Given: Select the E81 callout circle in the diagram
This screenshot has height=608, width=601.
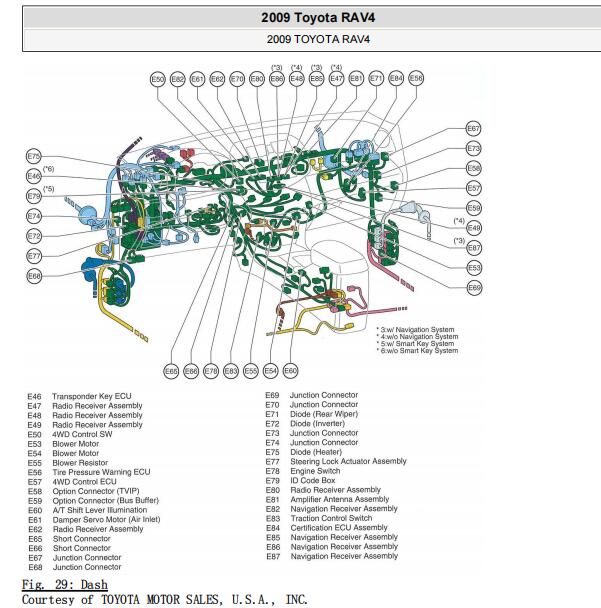Looking at the screenshot, I should click(356, 79).
